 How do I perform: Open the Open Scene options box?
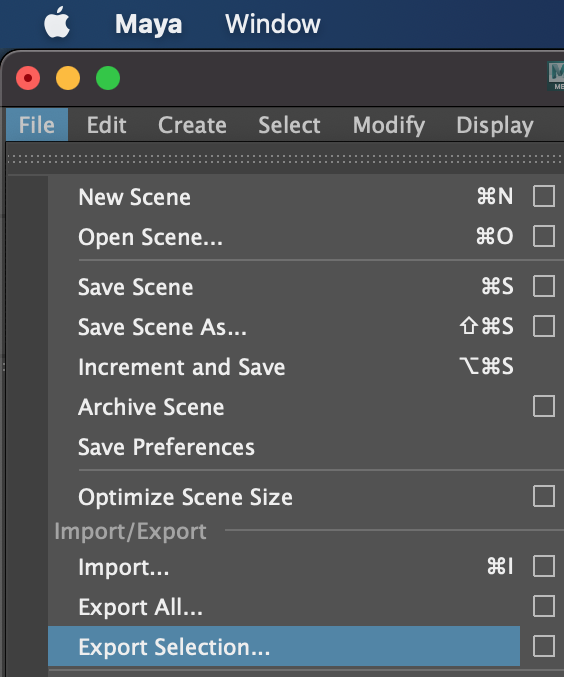point(544,236)
